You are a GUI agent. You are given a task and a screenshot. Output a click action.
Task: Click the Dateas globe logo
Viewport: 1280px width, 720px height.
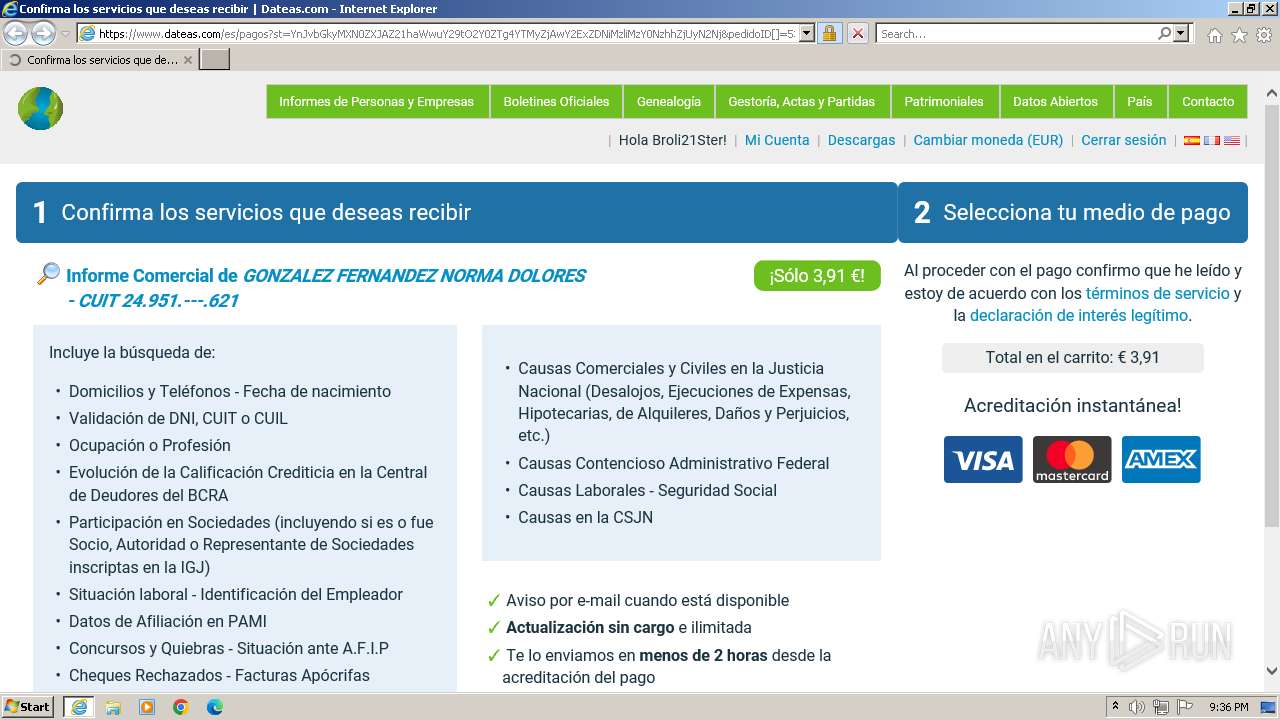tap(40, 108)
